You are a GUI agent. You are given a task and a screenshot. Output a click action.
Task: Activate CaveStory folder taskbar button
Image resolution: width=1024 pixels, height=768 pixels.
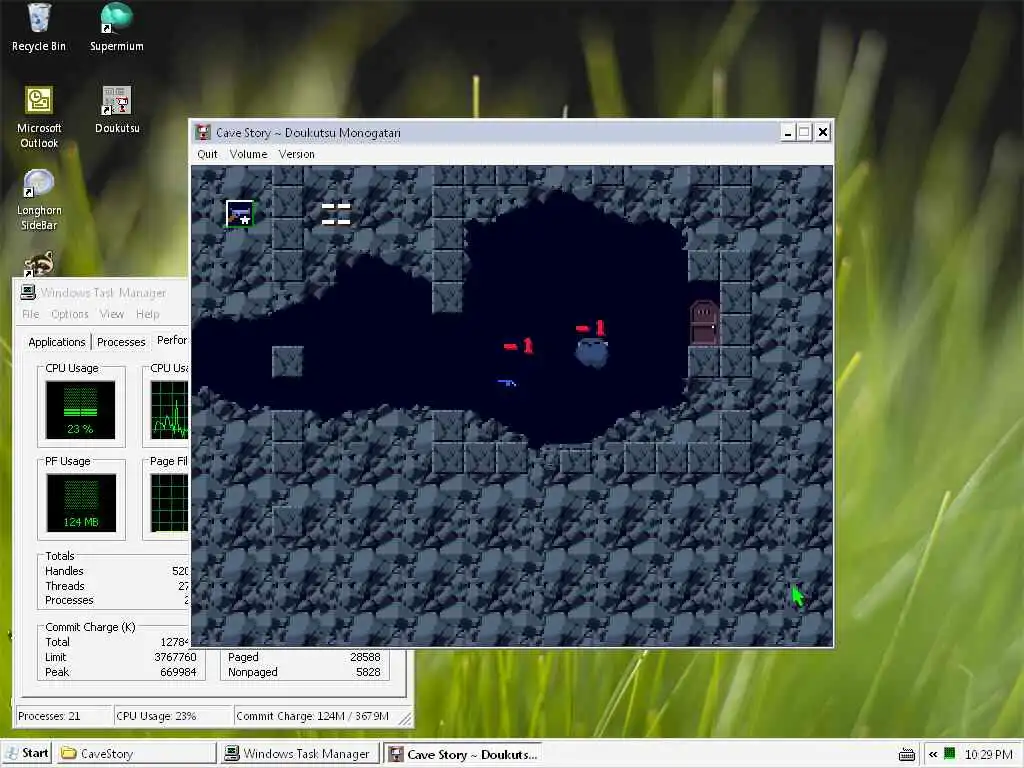tap(135, 754)
